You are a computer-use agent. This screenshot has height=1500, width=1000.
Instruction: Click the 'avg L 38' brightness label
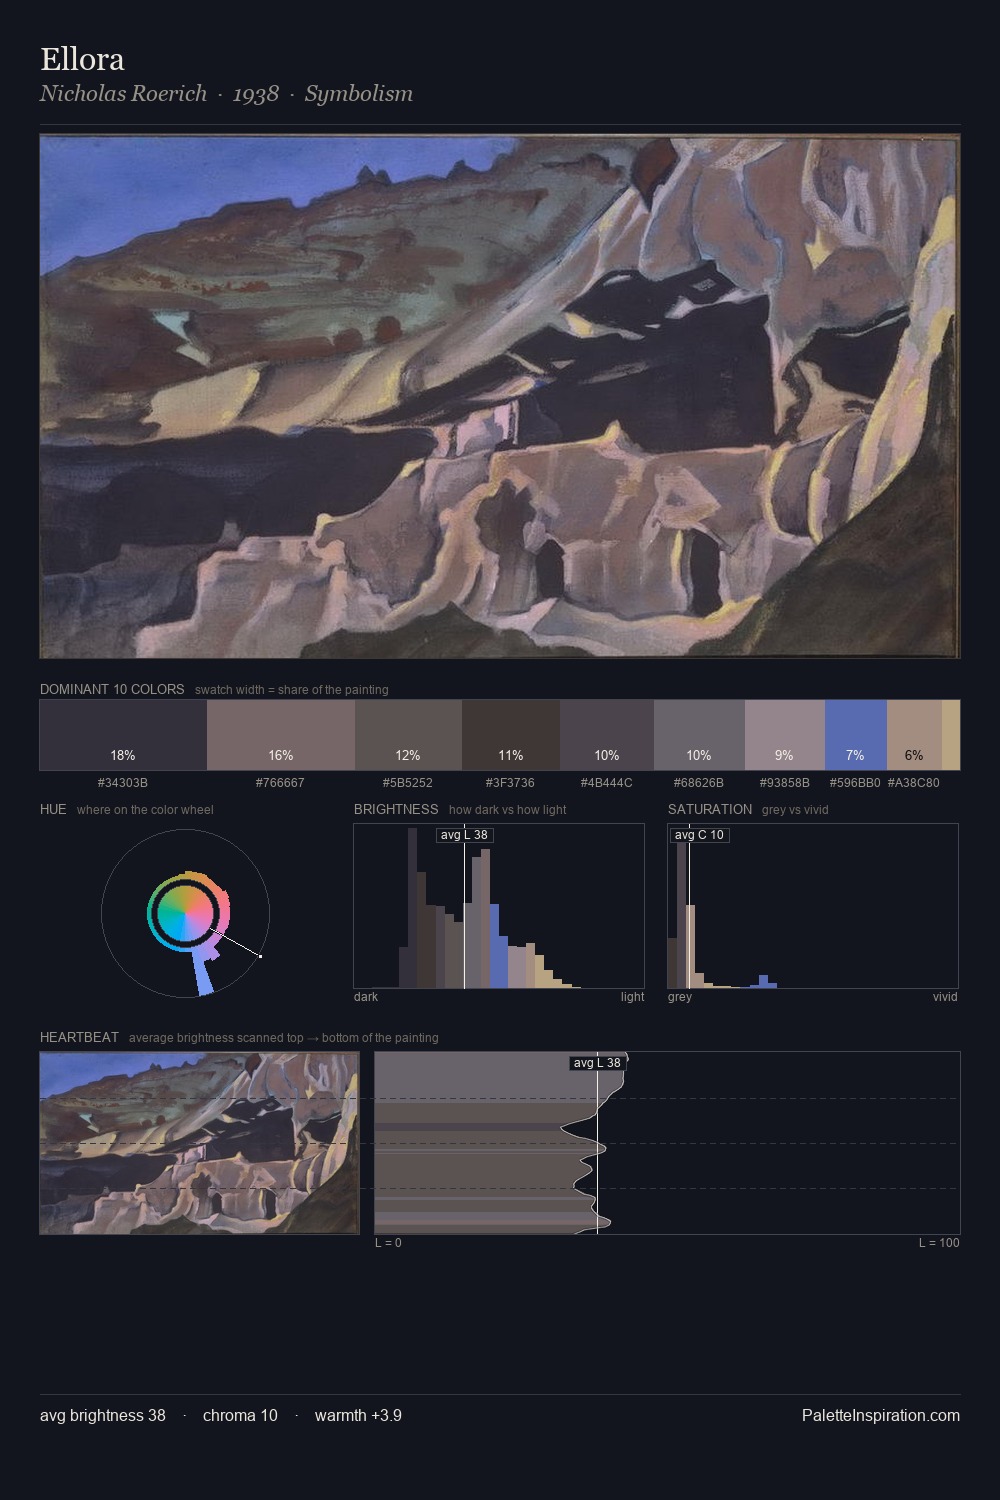pos(464,835)
